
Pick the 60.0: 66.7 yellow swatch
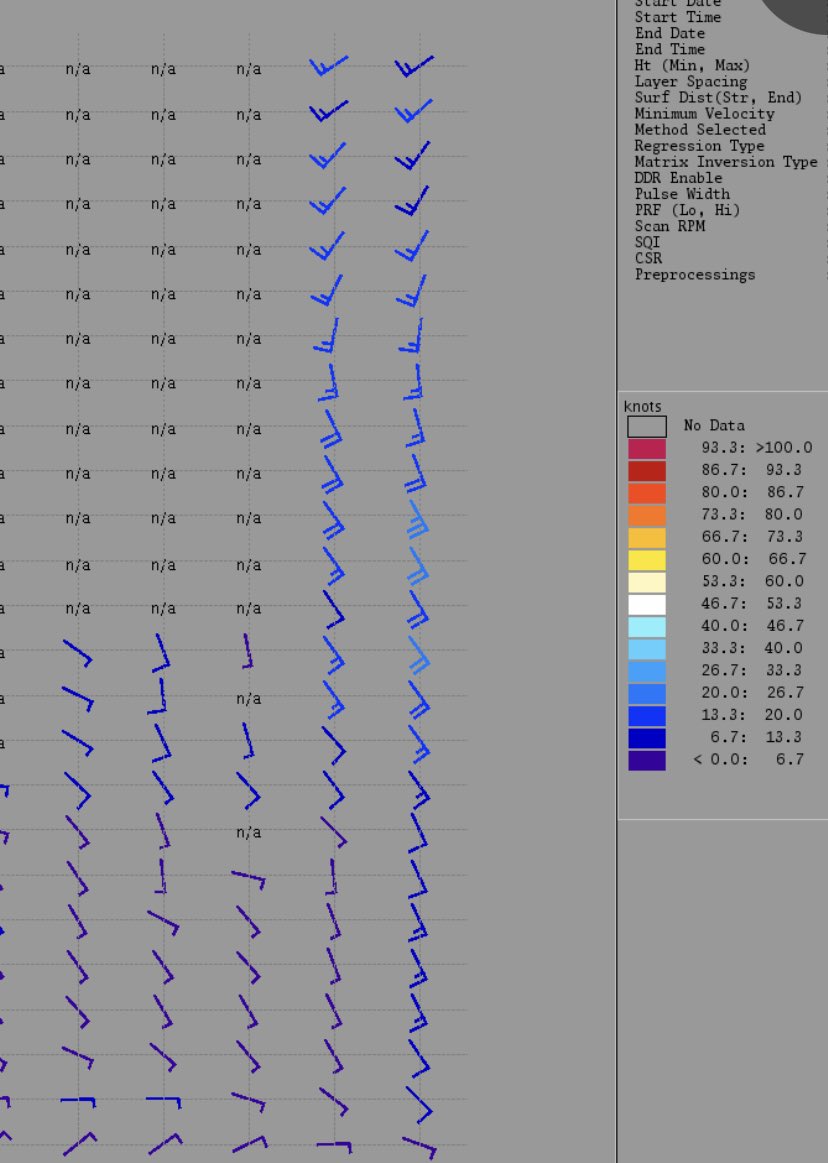point(647,560)
